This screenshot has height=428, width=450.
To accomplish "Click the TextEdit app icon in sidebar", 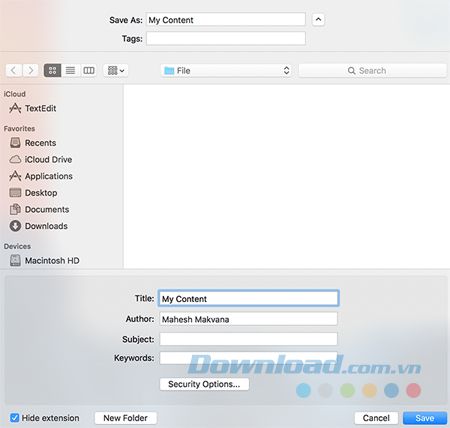I will (x=15, y=108).
